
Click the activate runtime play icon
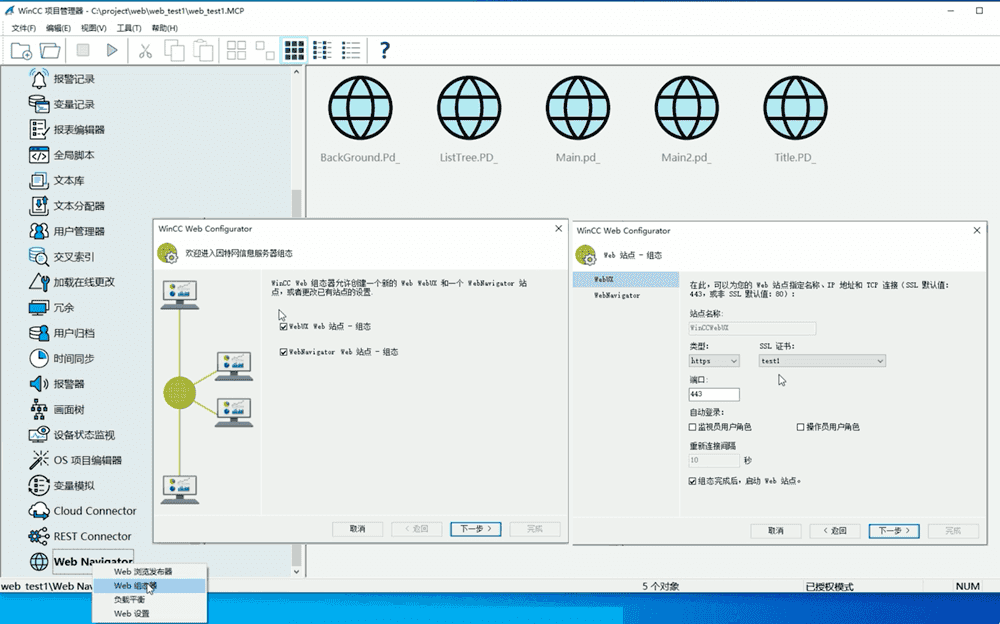point(112,50)
